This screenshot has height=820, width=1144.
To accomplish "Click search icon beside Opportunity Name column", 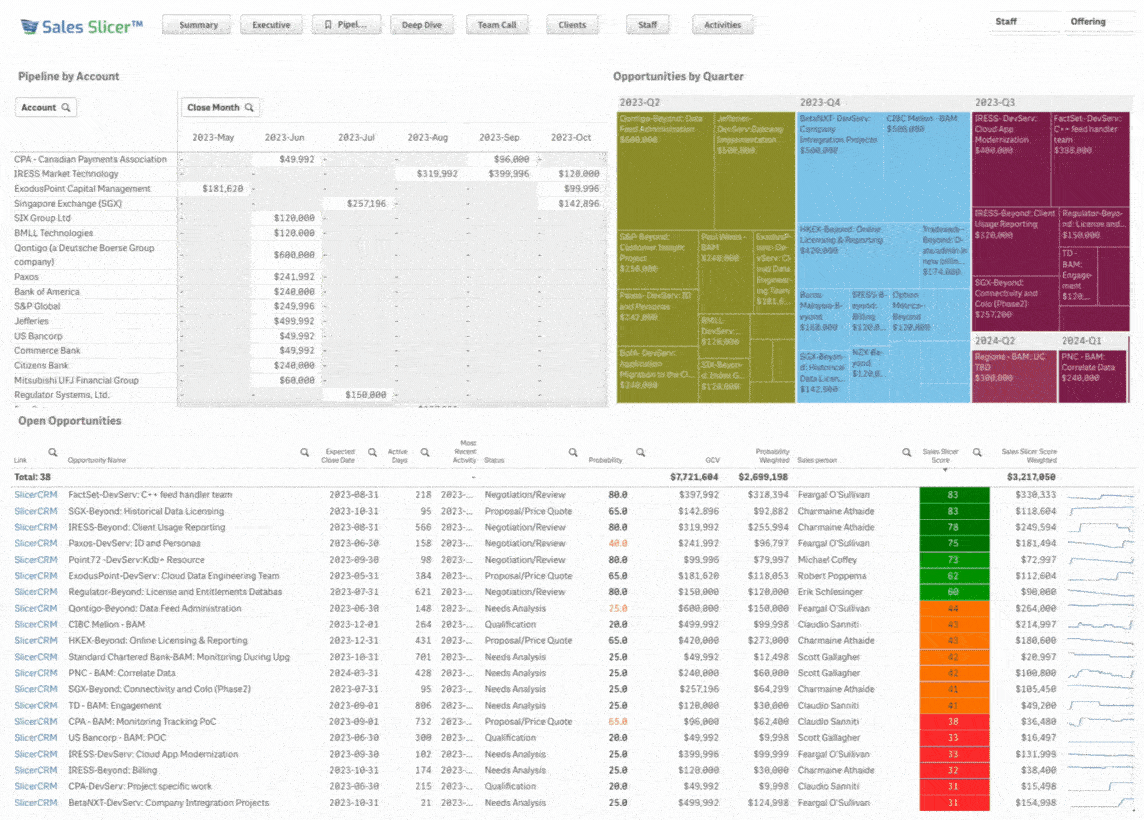I will pyautogui.click(x=305, y=452).
